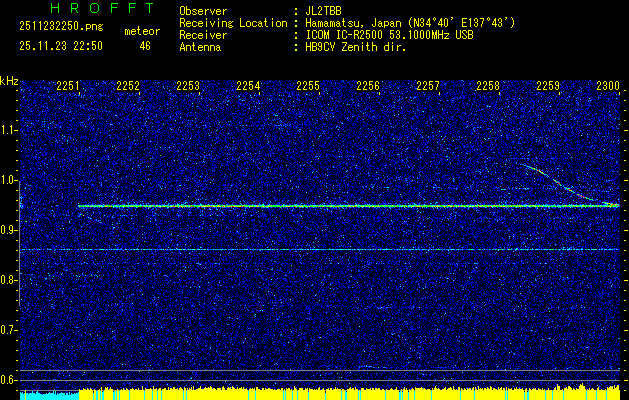Image resolution: width=629 pixels, height=400 pixels.
Task: Click the meteor count value 46
Action: coord(145,45)
